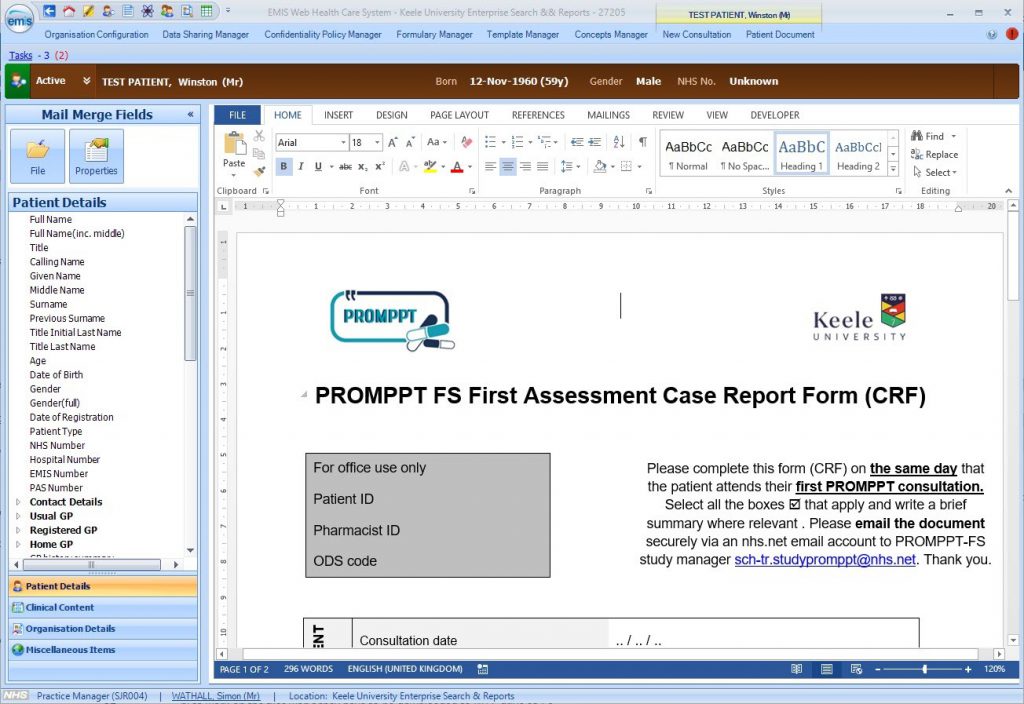Toggle Italic formatting

pos(300,167)
